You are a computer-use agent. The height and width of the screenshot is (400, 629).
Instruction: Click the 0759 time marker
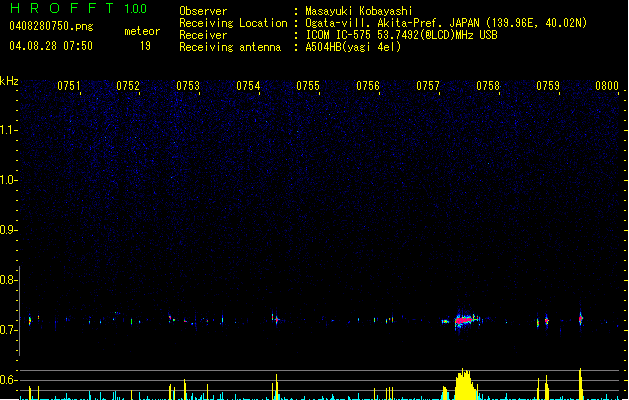(548, 86)
